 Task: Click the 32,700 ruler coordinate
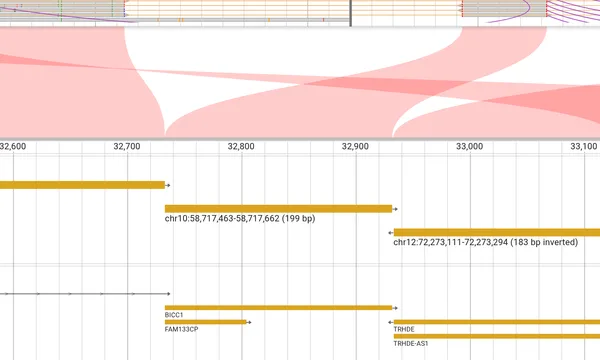127,147
